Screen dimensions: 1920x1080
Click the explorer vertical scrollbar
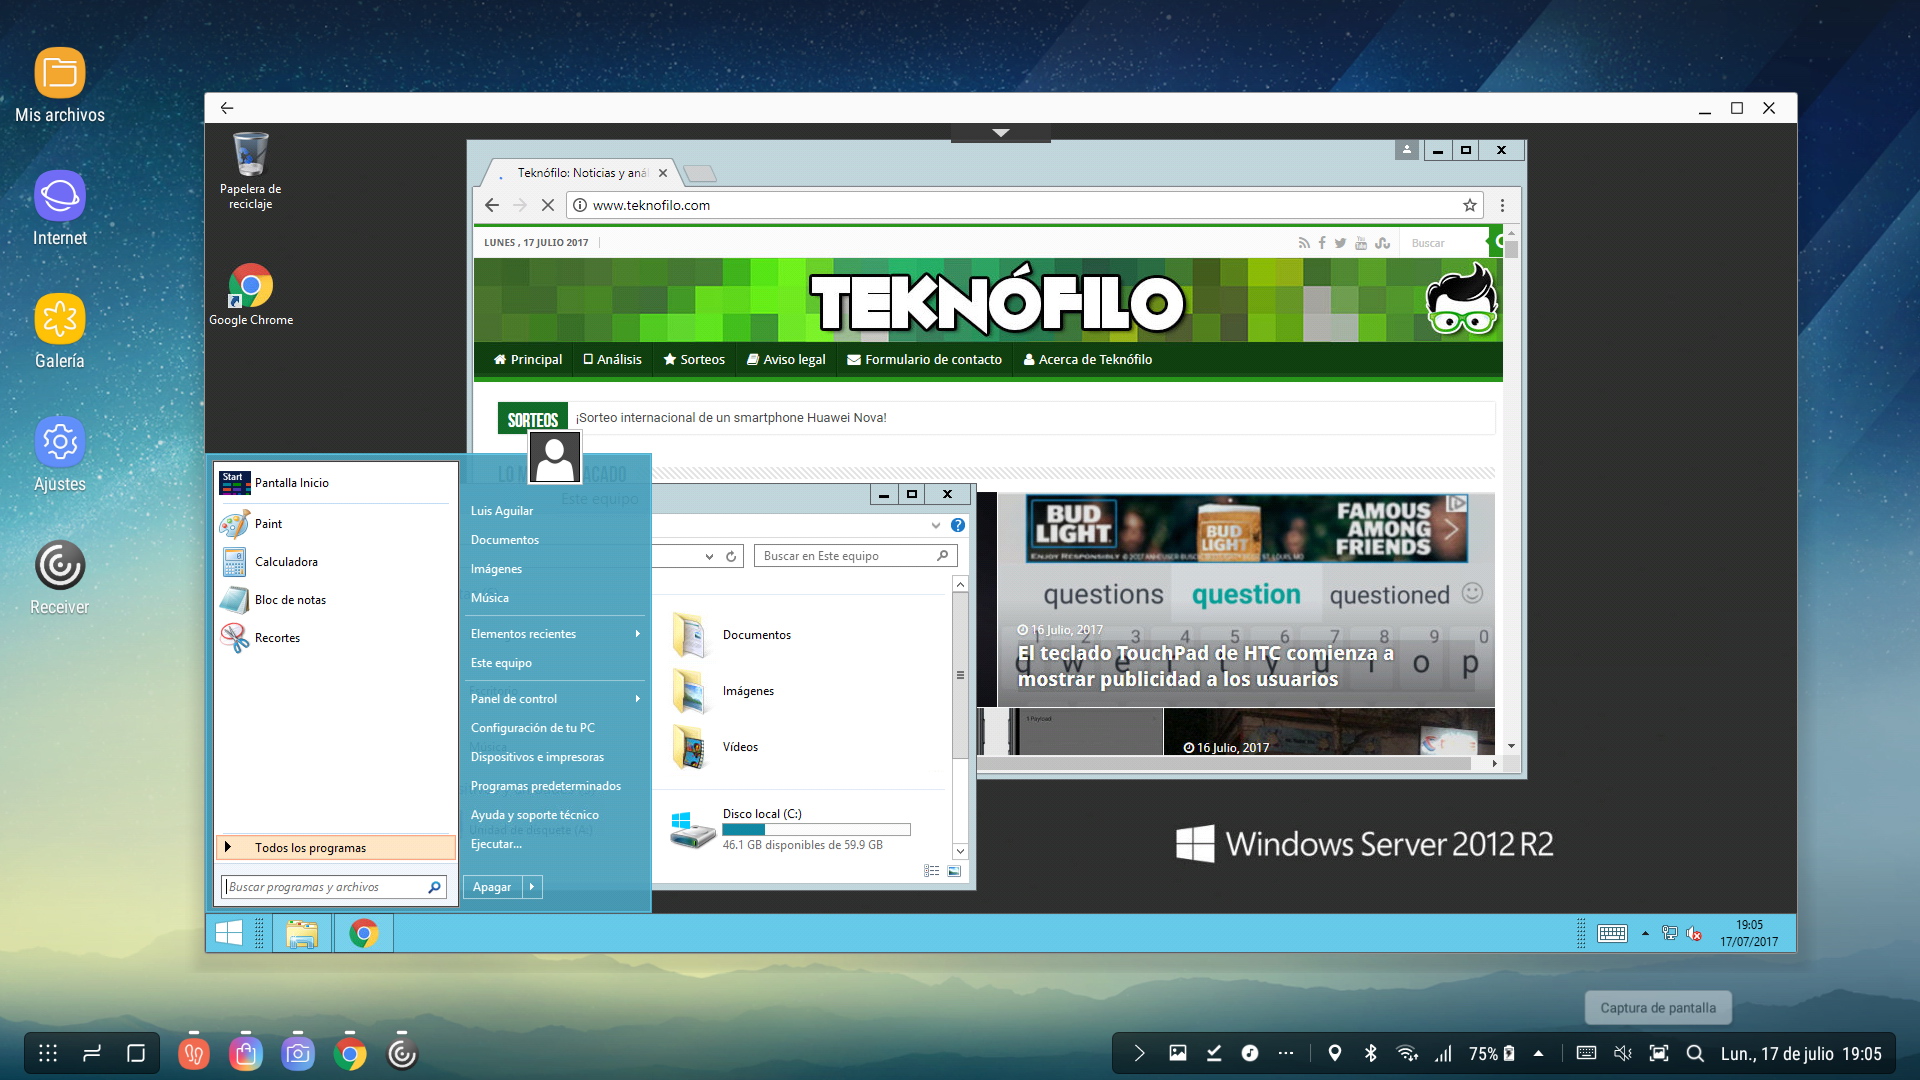960,675
